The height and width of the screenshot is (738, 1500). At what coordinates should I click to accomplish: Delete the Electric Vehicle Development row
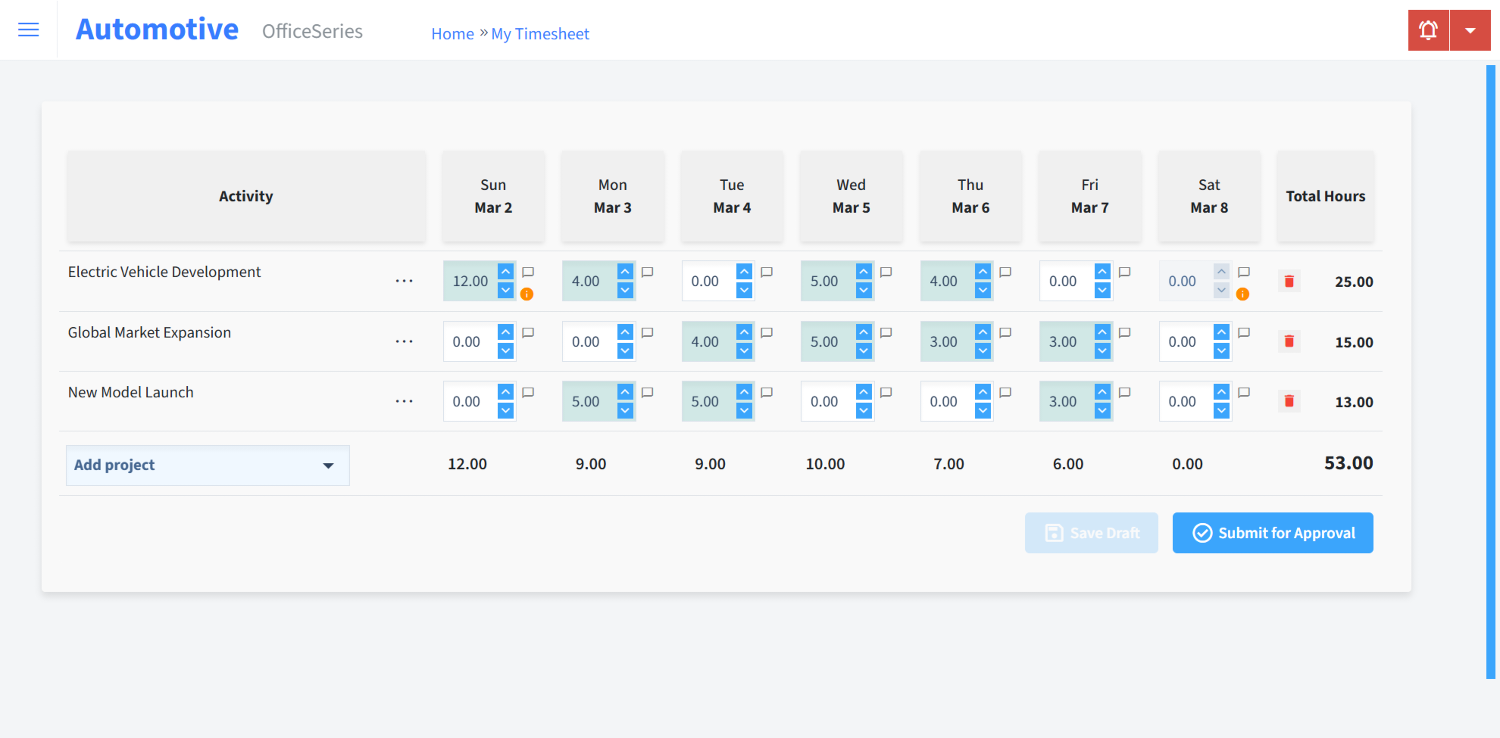1288,281
